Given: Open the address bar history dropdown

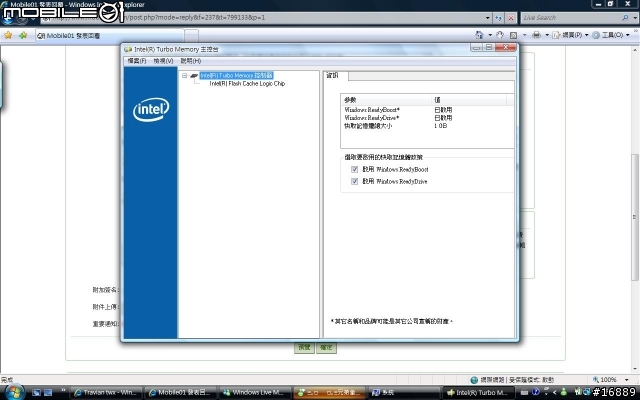Looking at the screenshot, I should pos(487,18).
